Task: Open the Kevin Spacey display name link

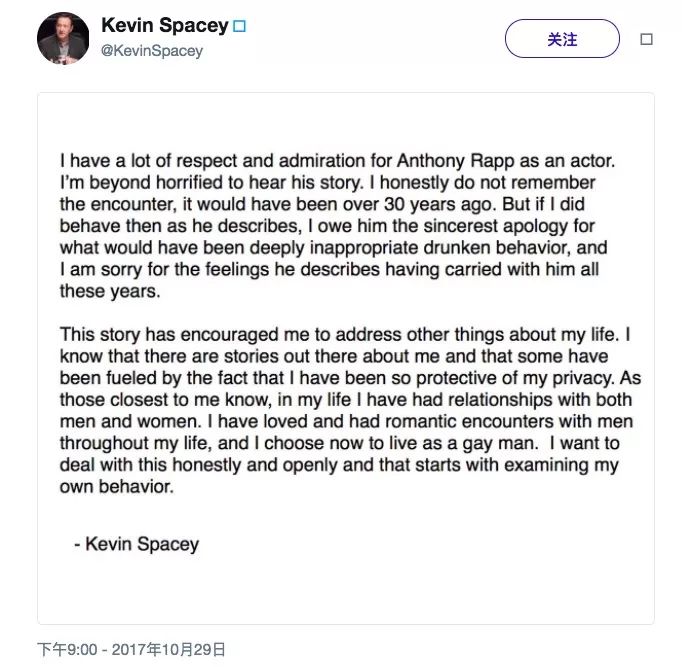Action: tap(164, 25)
